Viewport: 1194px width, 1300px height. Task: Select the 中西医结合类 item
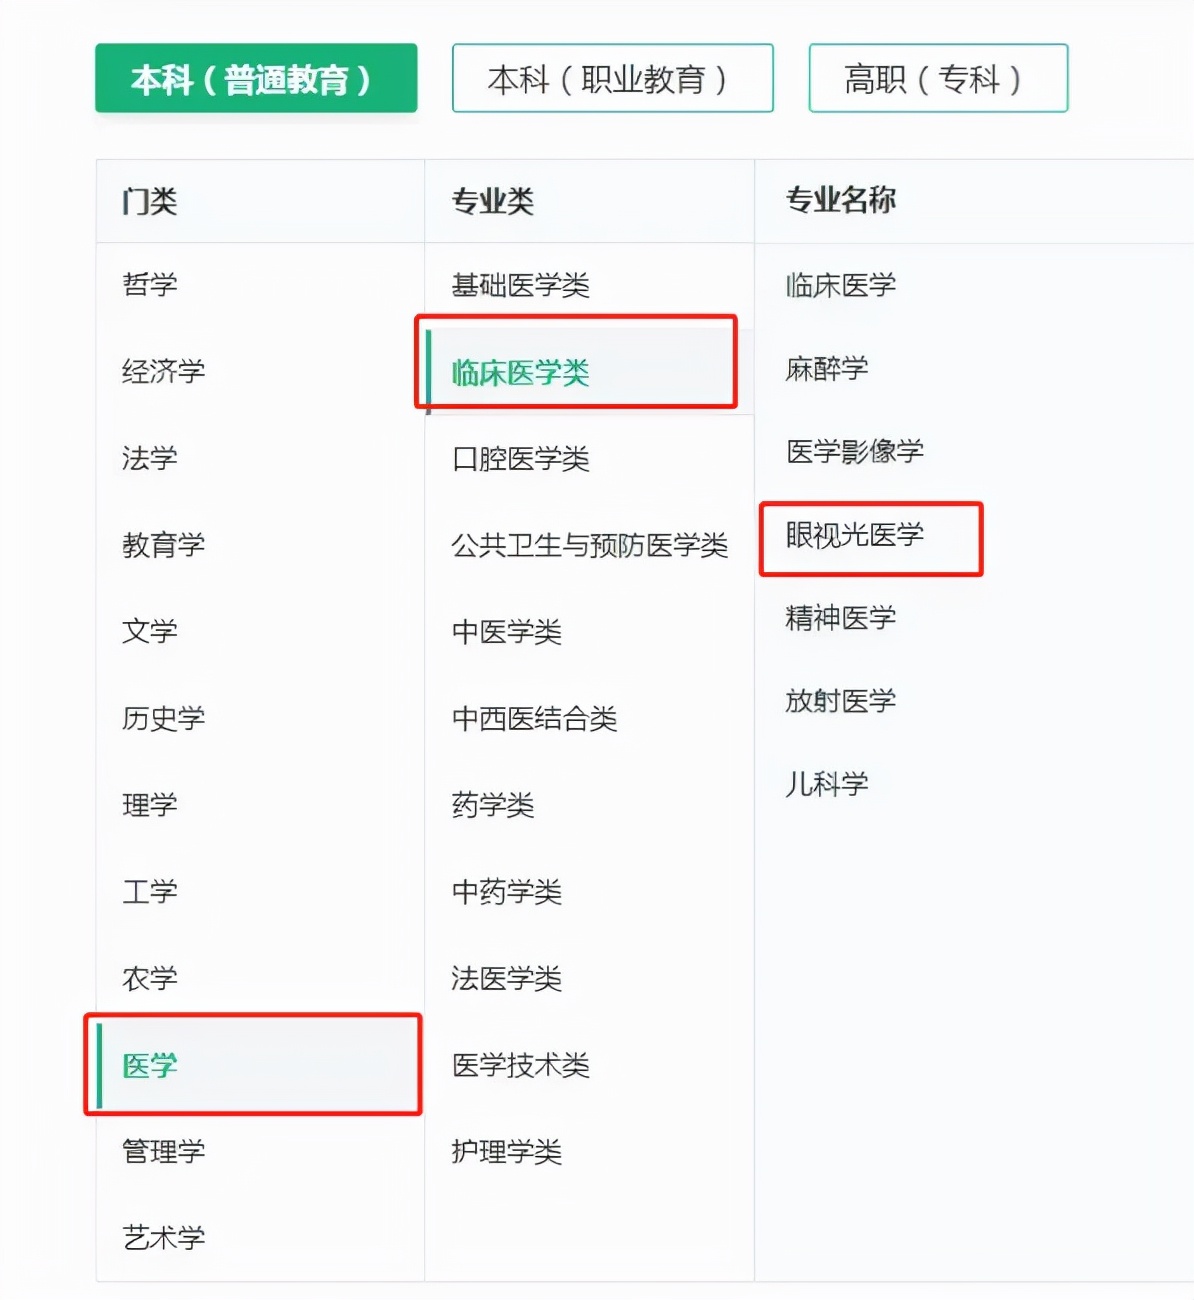[534, 718]
